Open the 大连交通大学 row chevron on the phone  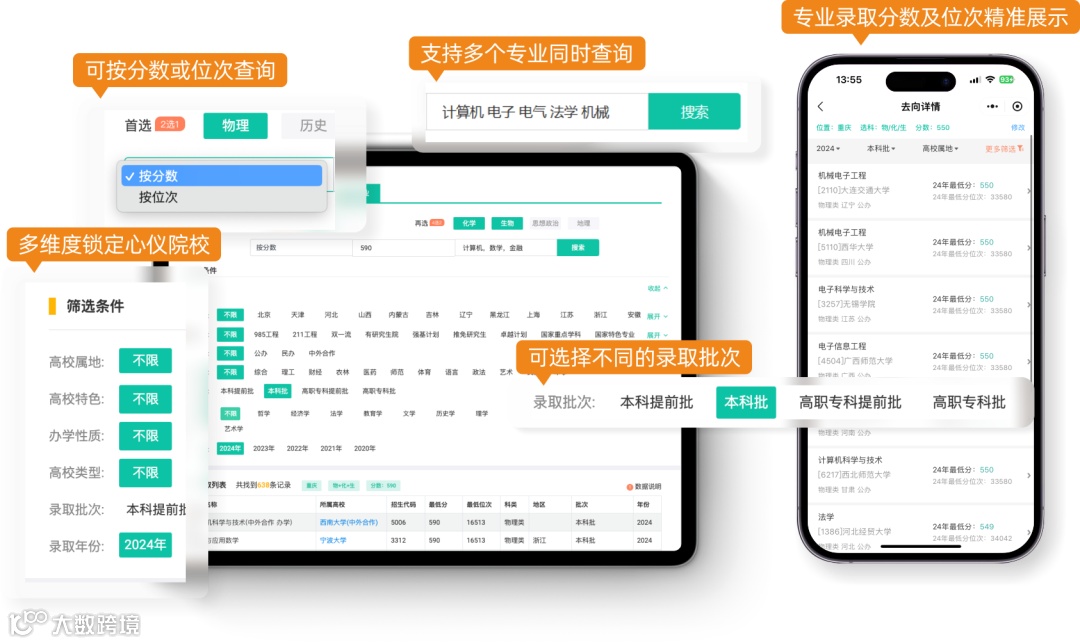[x=1029, y=191]
